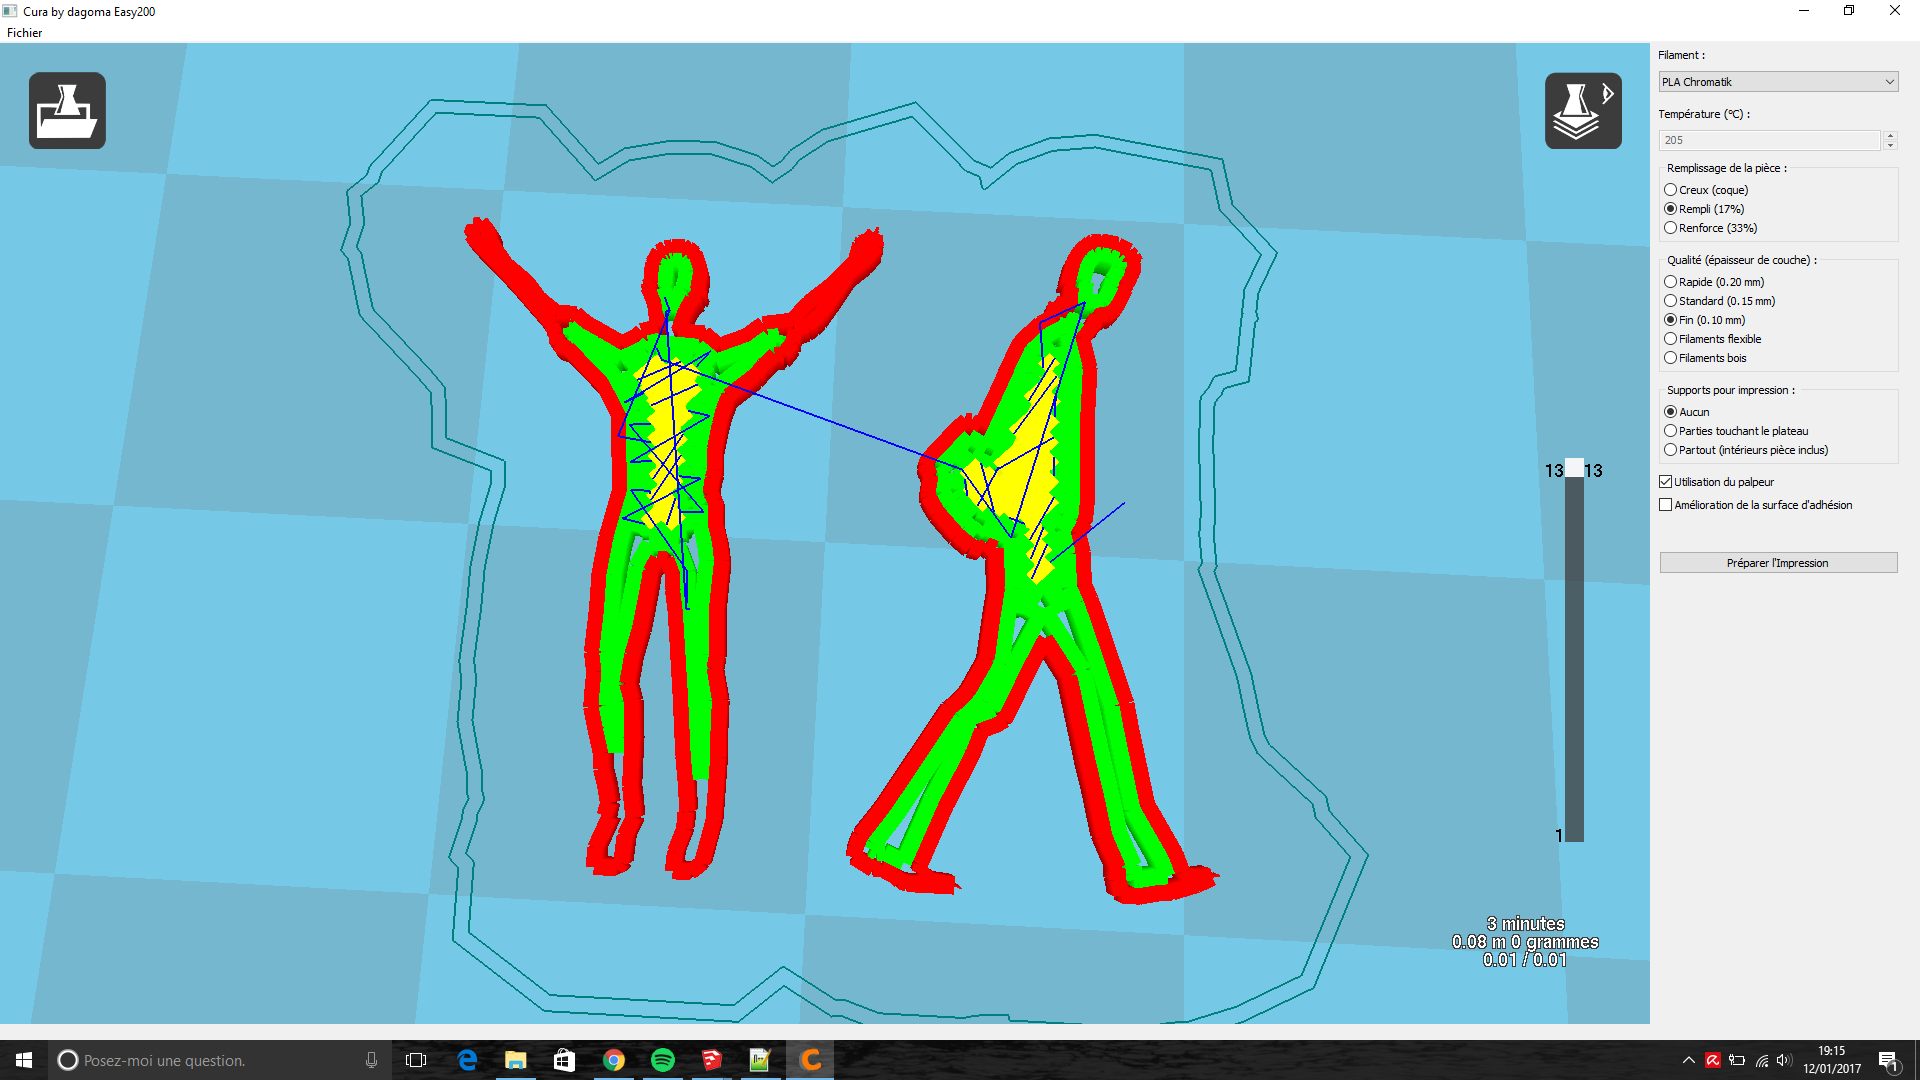Select Rapide (0.20 mm) quality
1920x1080 pixels.
pos(1670,282)
